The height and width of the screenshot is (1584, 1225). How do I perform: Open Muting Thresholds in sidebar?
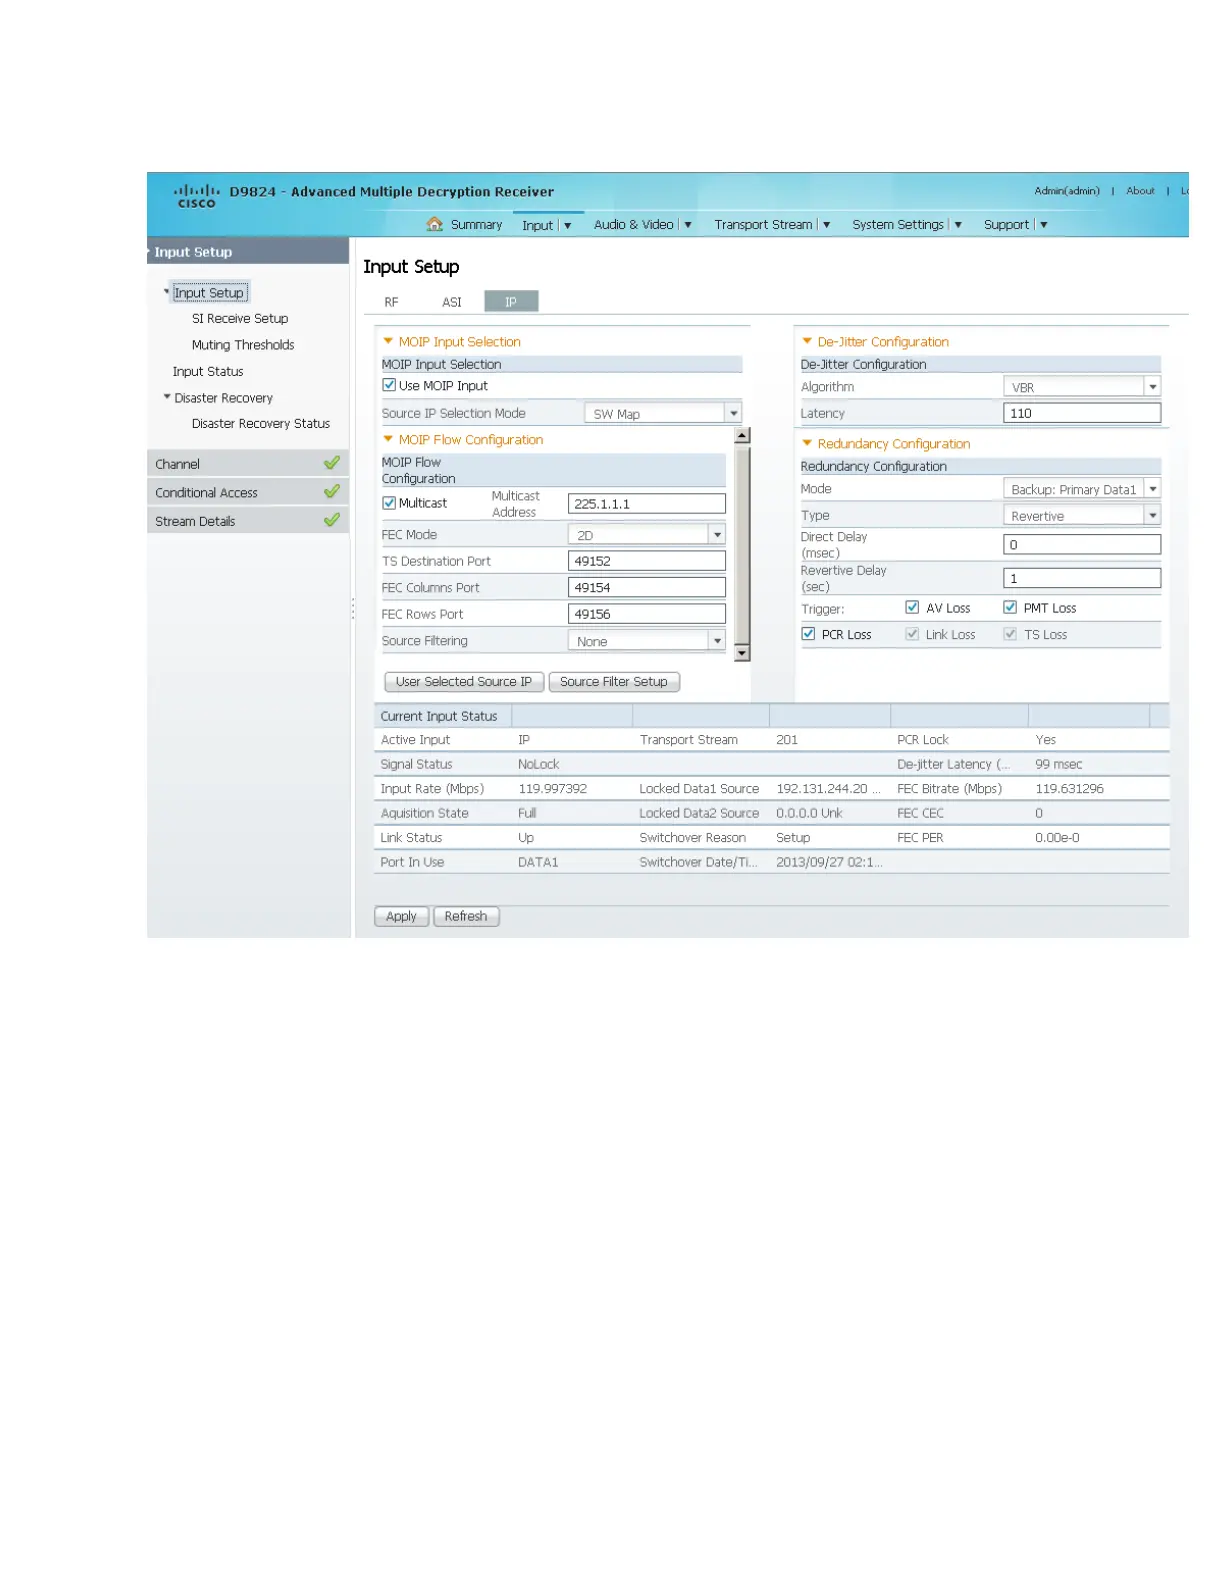[243, 344]
